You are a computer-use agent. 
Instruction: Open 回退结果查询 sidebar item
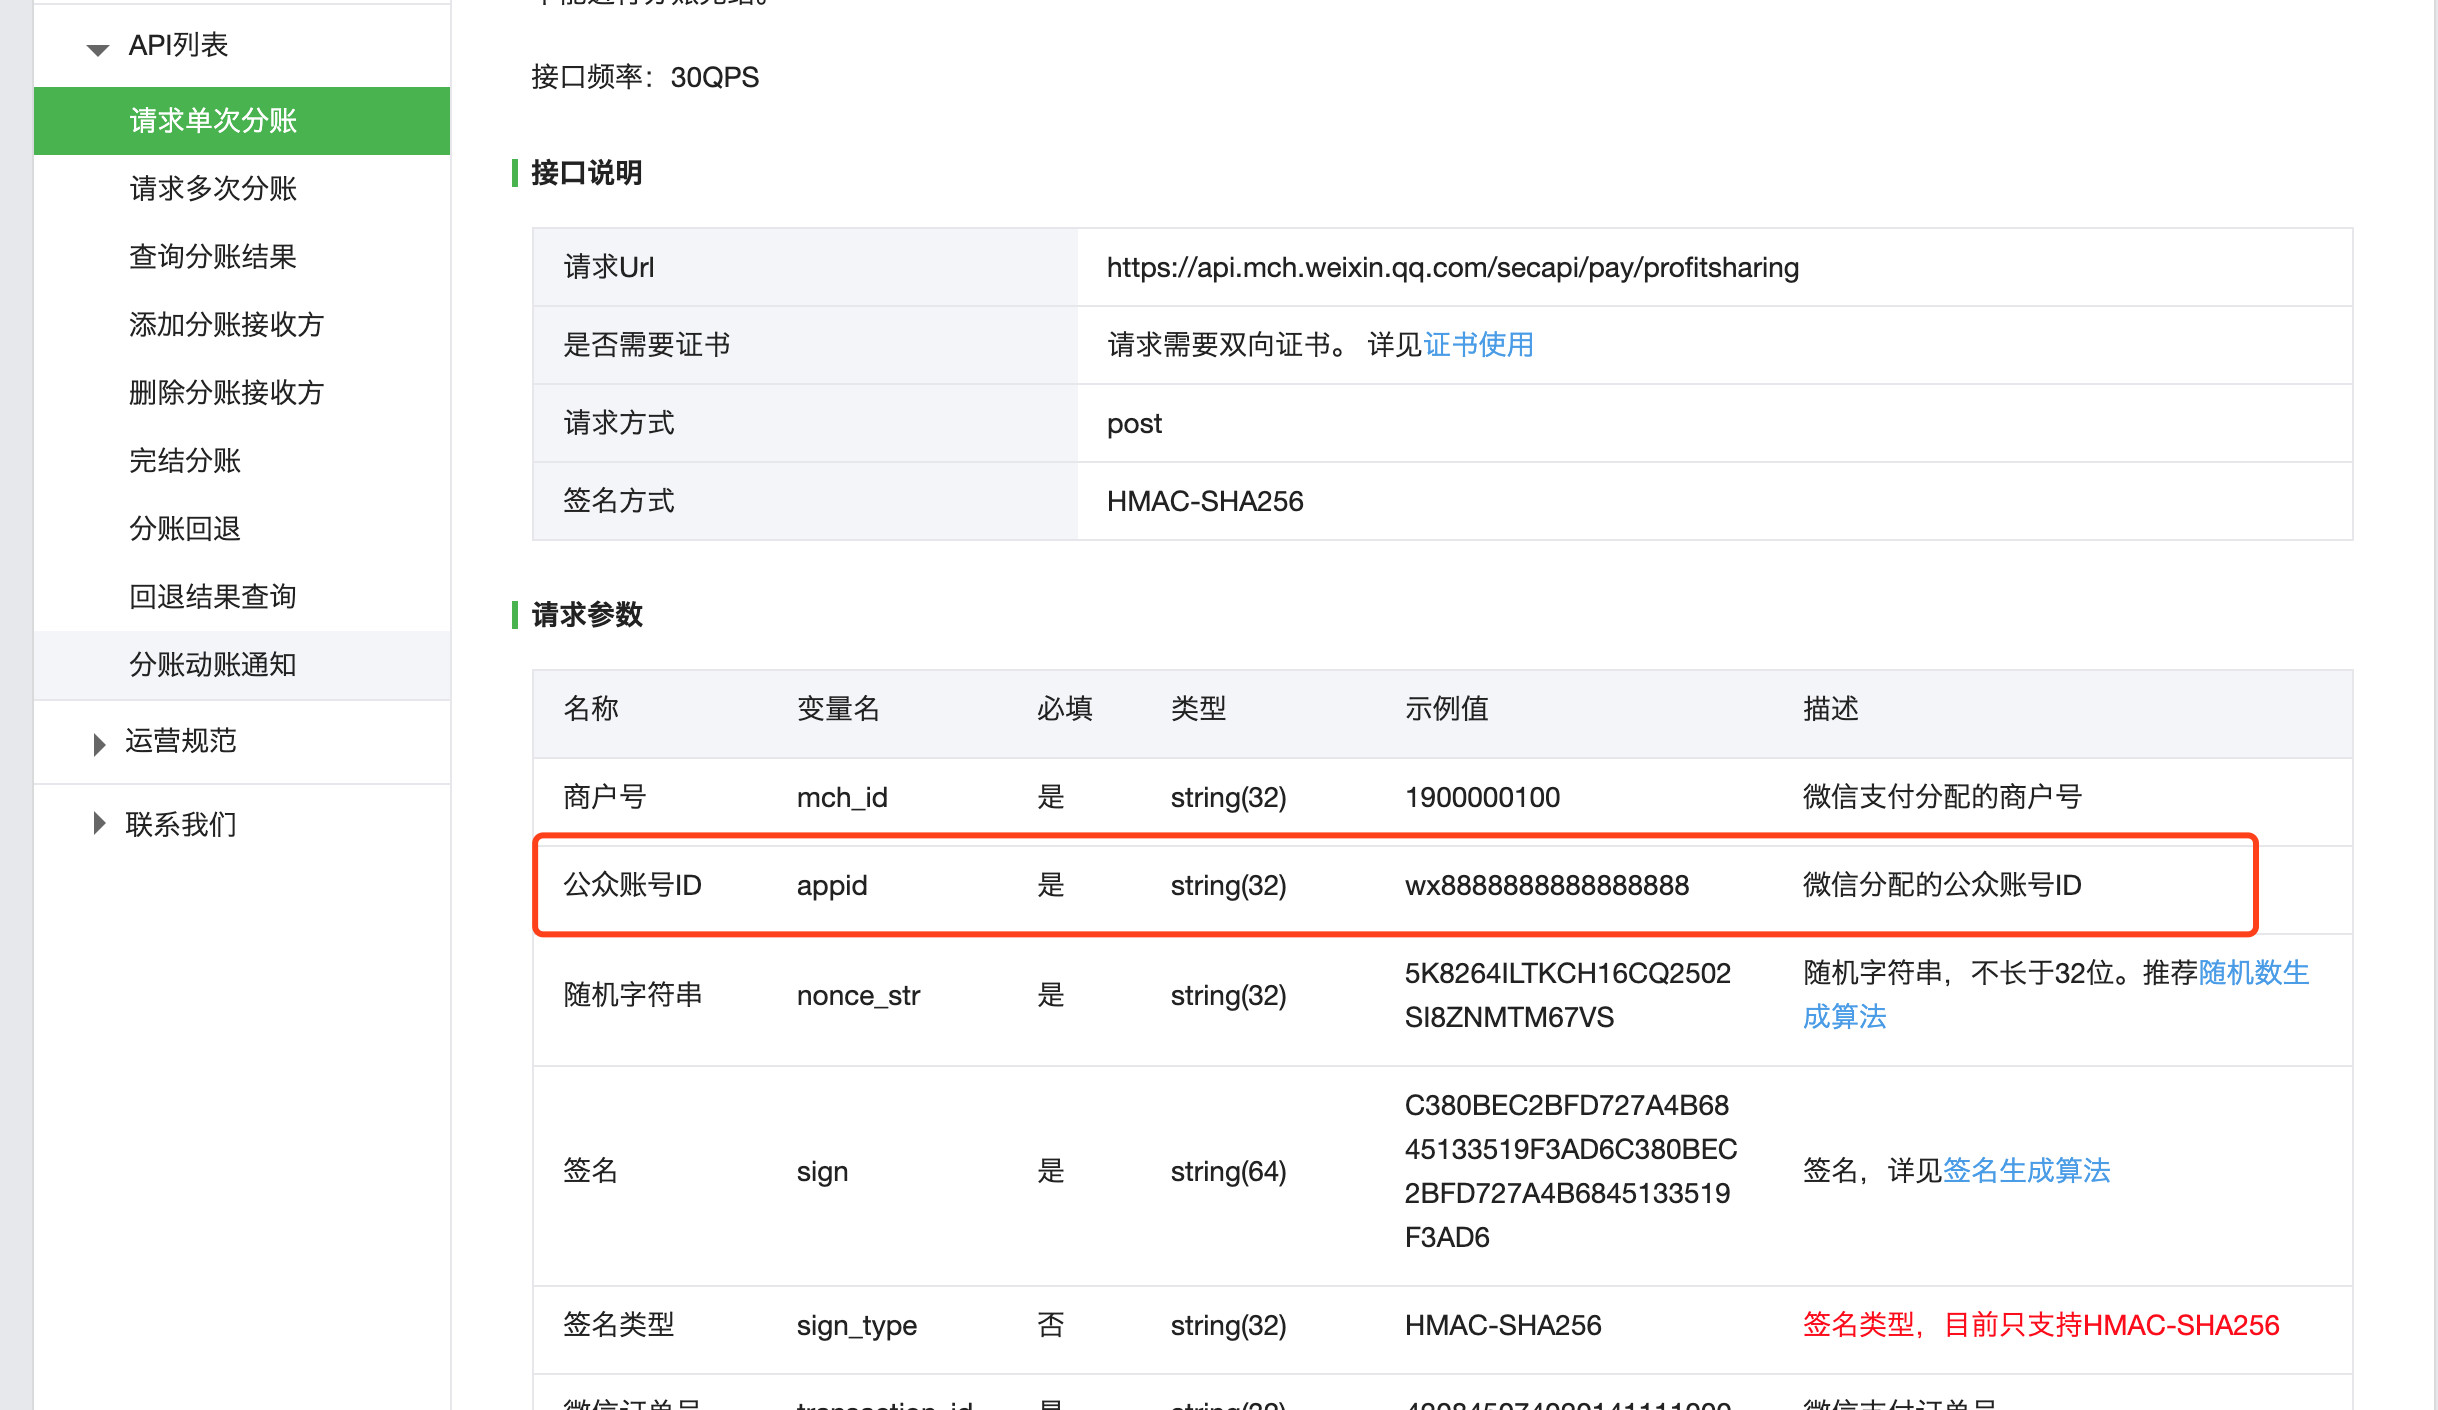(213, 597)
